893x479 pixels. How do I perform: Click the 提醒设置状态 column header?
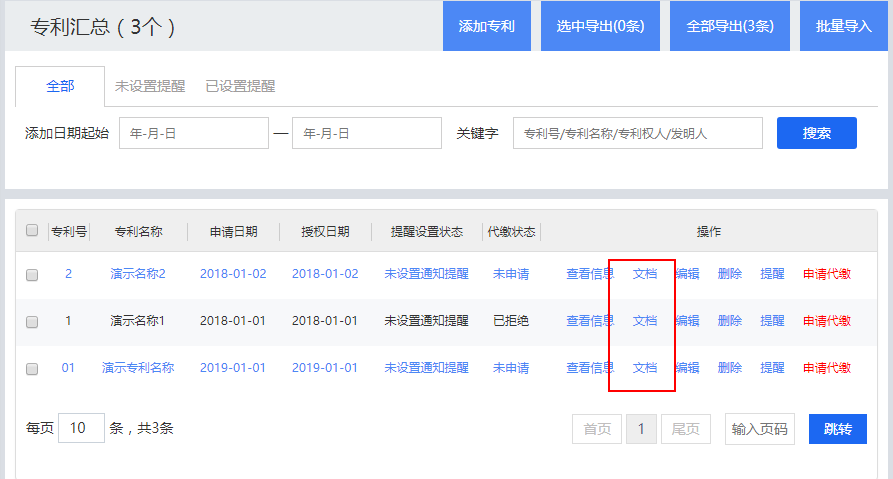[427, 232]
